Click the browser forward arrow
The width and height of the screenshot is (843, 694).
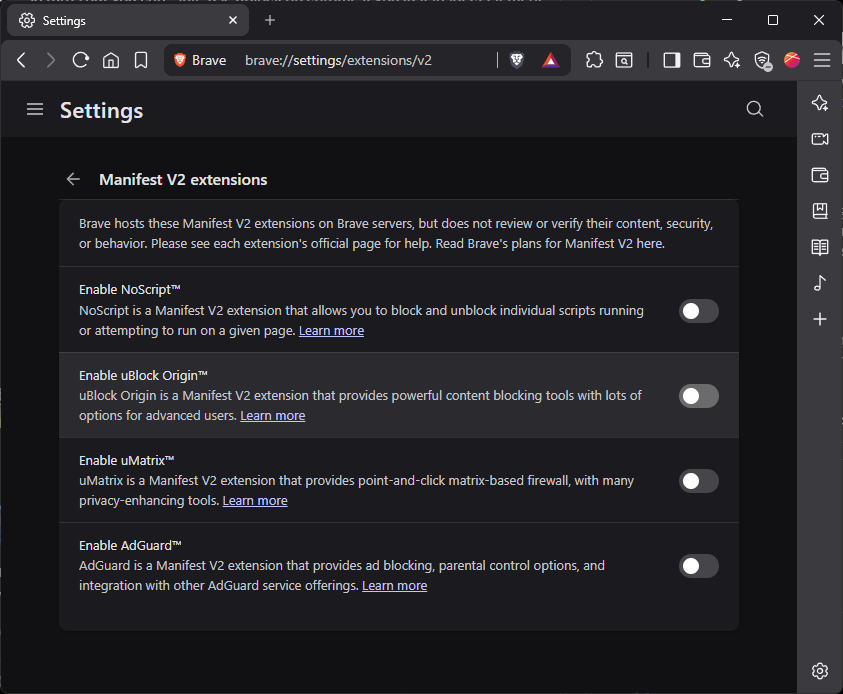(51, 60)
